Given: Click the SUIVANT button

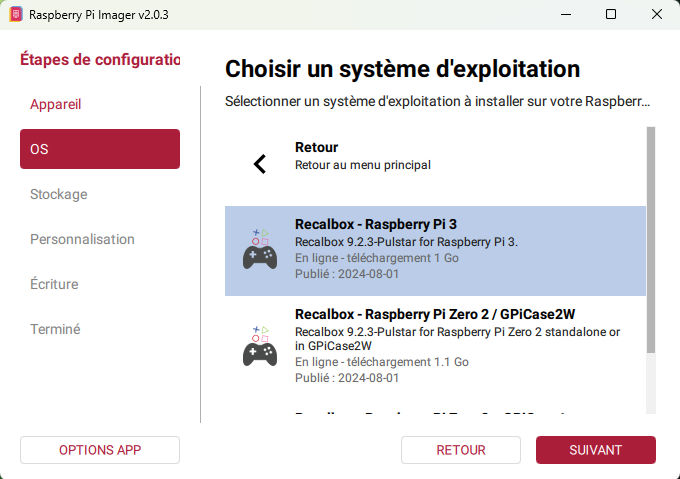Looking at the screenshot, I should tap(595, 450).
